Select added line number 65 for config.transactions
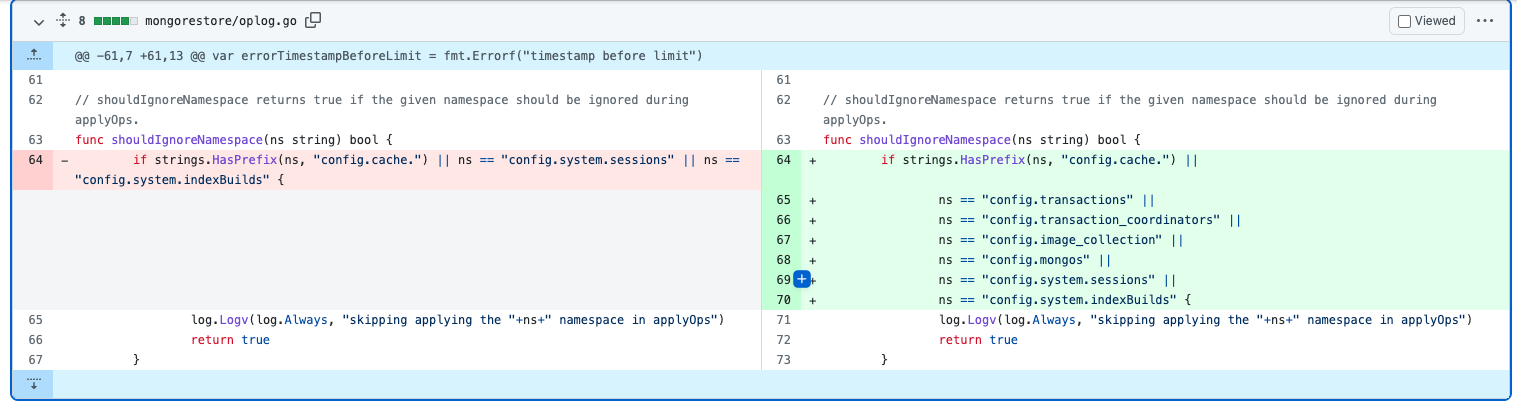 [x=783, y=200]
